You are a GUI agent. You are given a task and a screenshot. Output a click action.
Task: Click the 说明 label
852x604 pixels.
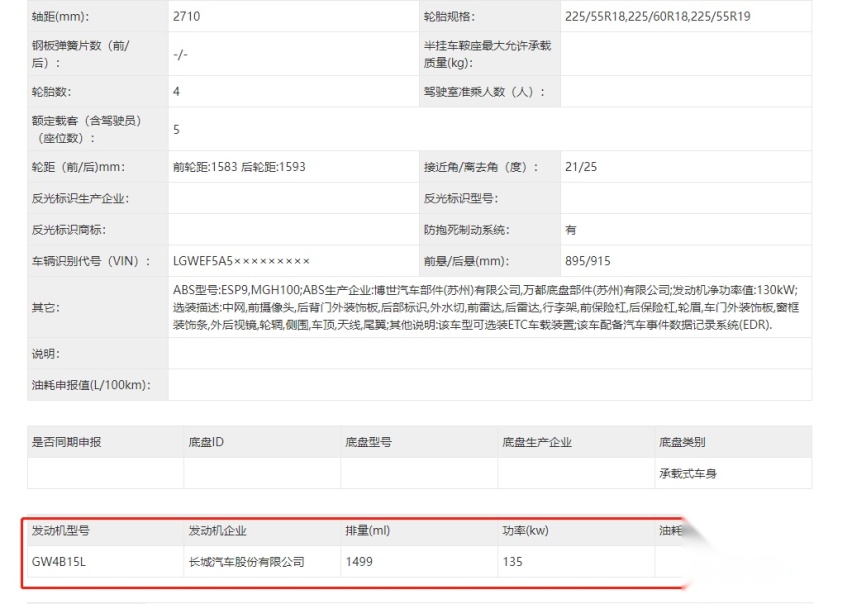(x=46, y=354)
